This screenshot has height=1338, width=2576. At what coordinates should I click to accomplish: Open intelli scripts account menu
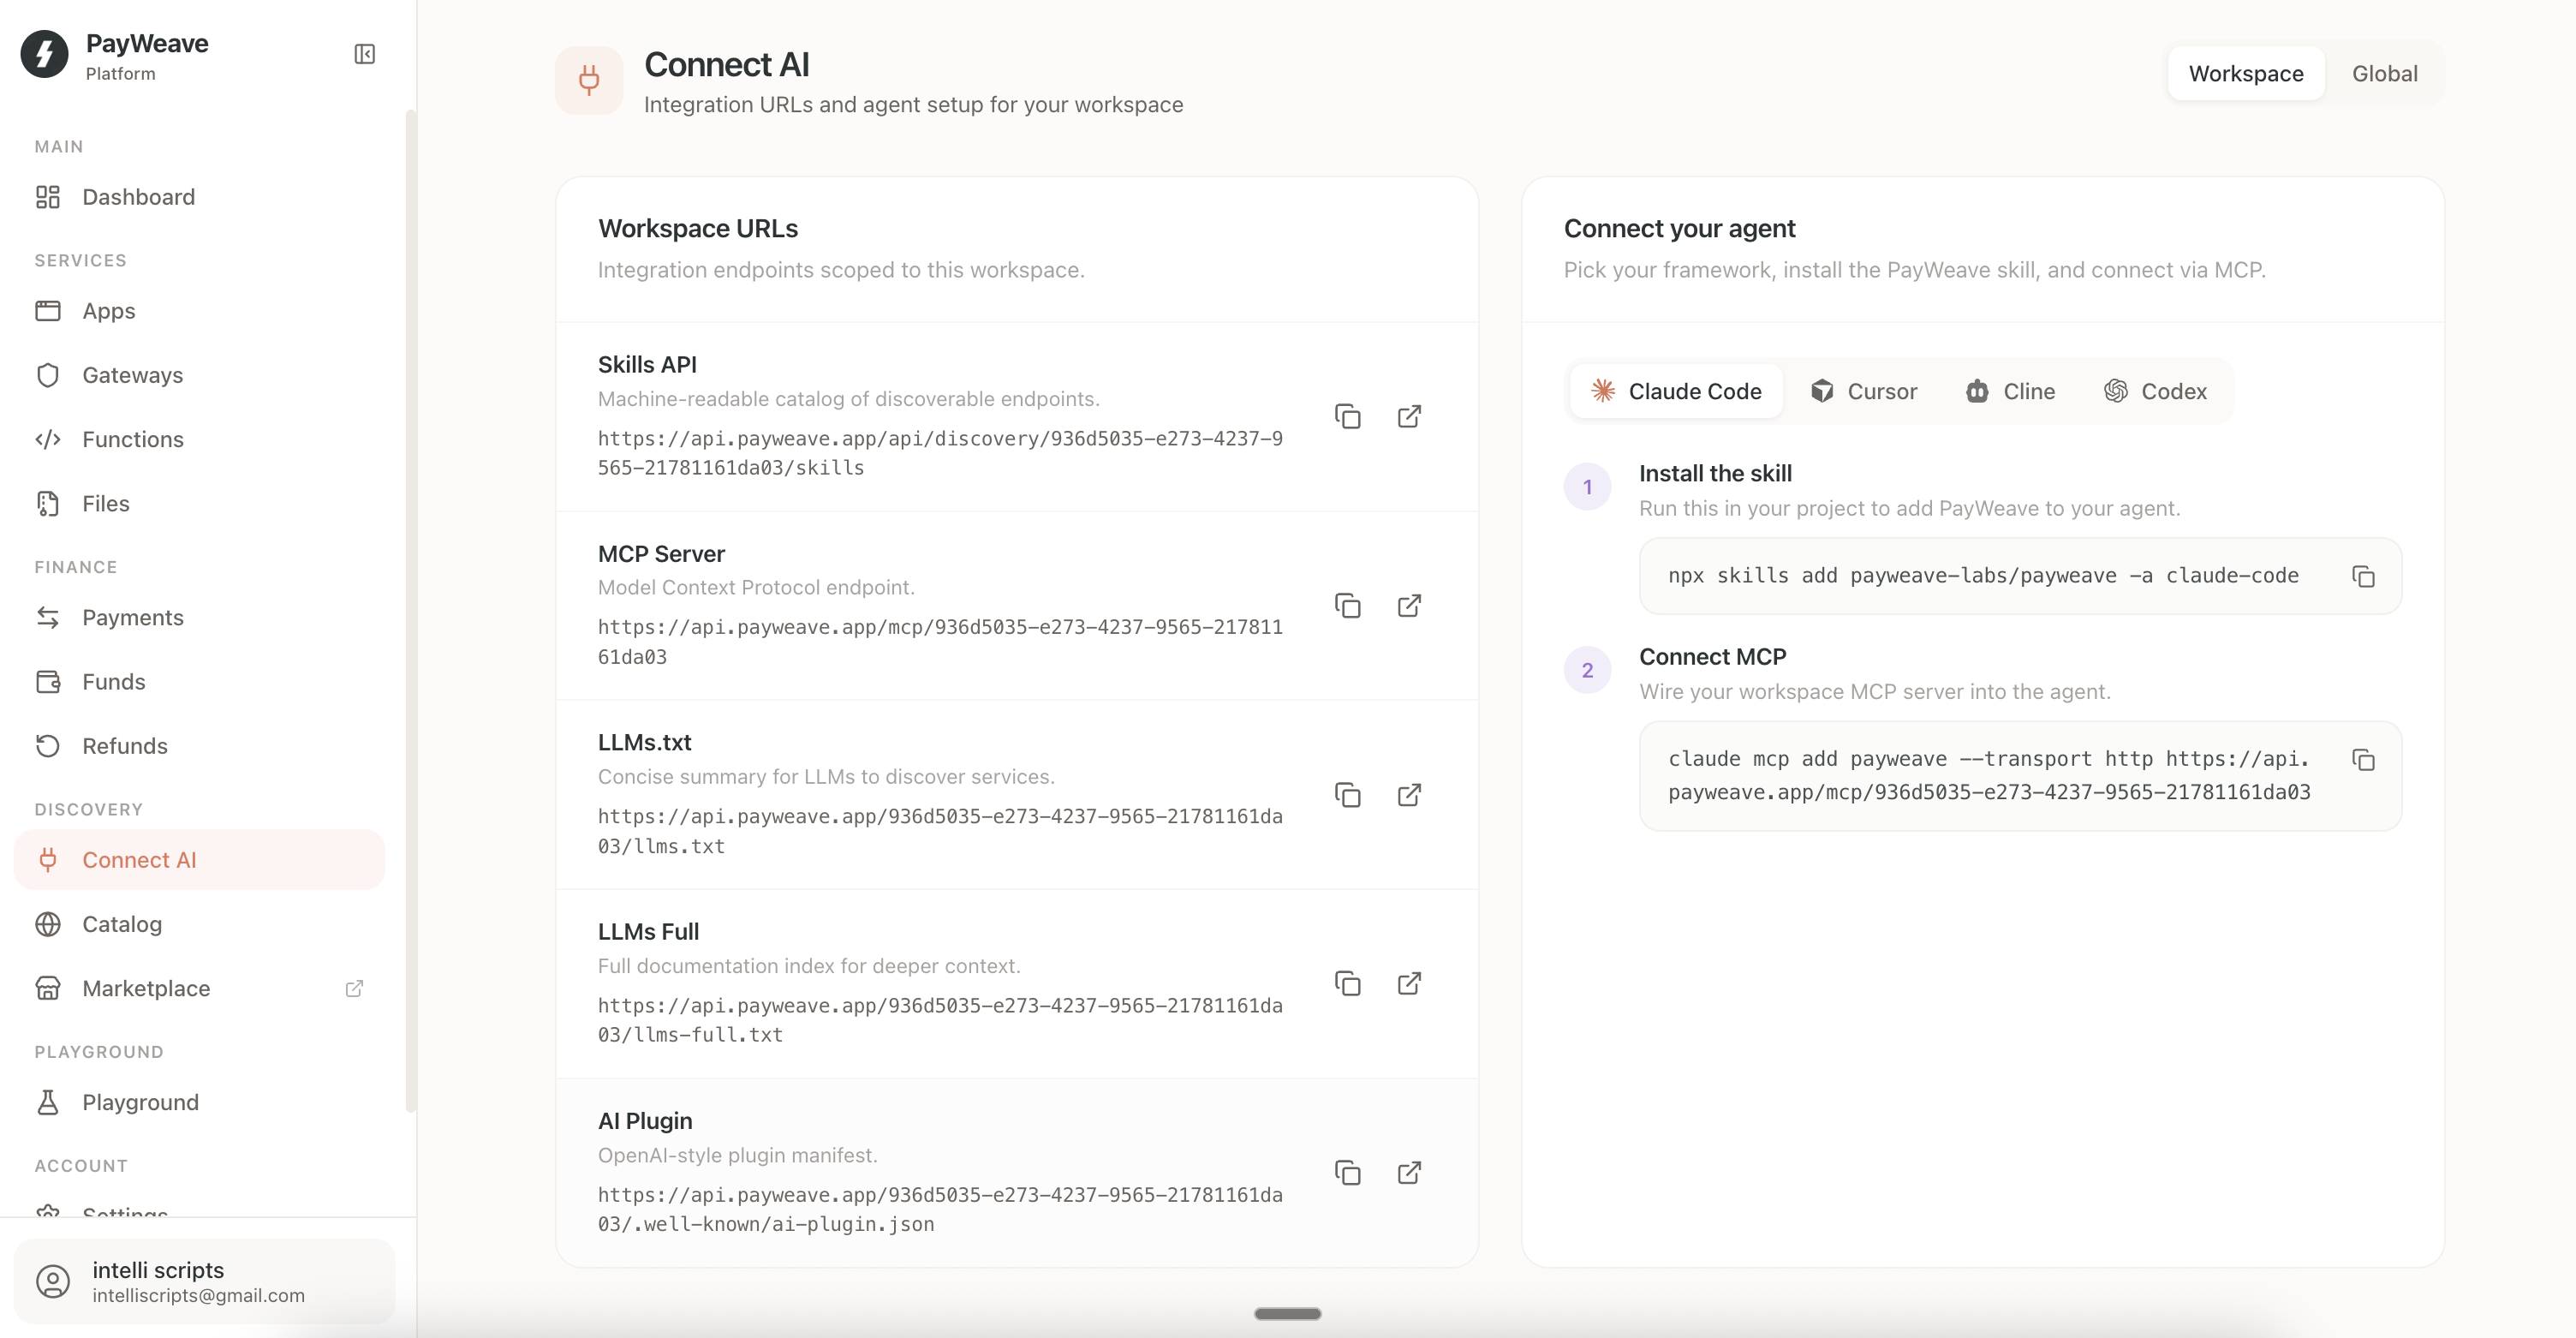point(204,1281)
